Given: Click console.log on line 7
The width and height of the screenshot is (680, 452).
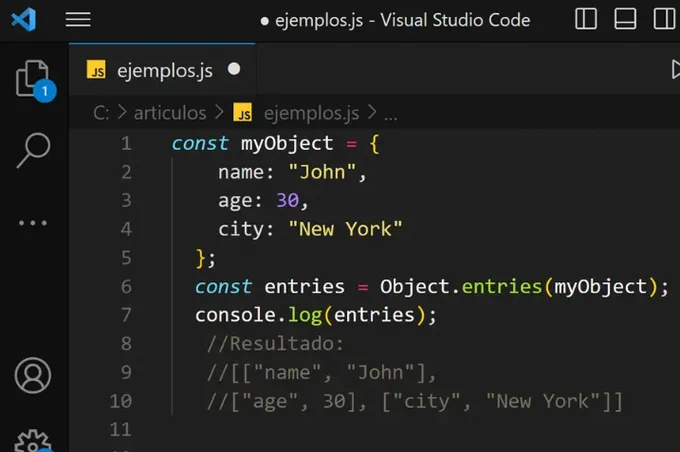Looking at the screenshot, I should 258,315.
